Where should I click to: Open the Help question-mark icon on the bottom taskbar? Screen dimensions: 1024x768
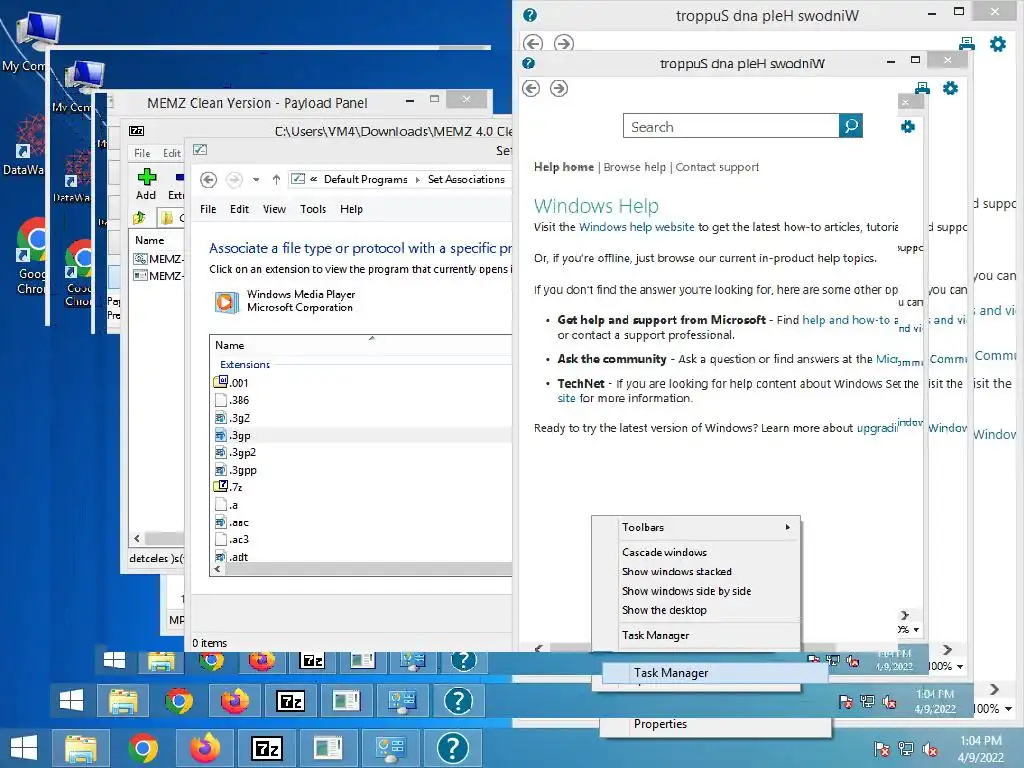coord(452,748)
